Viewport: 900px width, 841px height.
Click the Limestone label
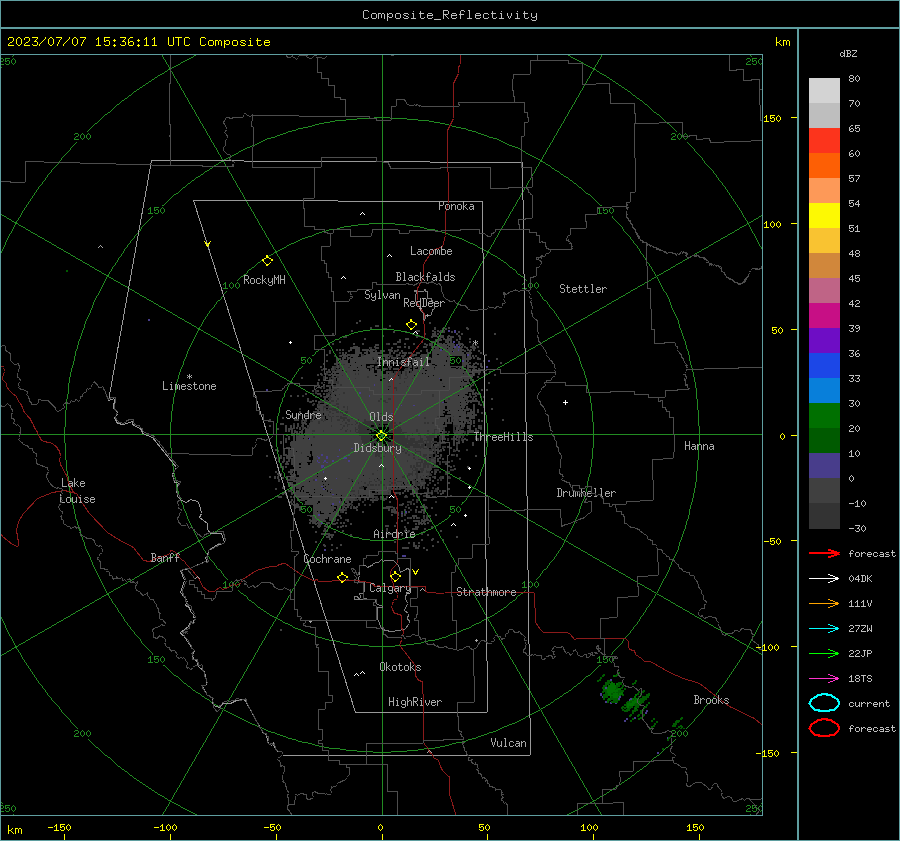tap(189, 386)
